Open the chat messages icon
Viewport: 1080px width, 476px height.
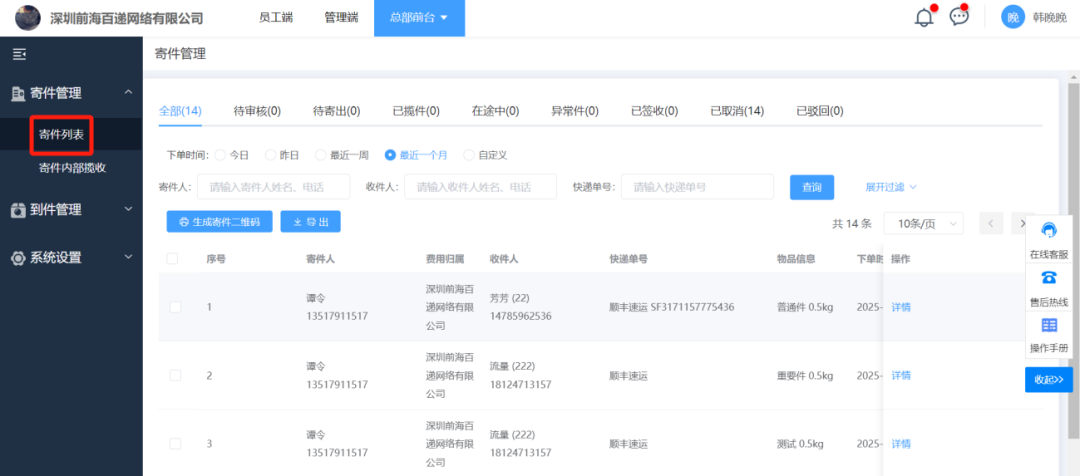coord(959,17)
